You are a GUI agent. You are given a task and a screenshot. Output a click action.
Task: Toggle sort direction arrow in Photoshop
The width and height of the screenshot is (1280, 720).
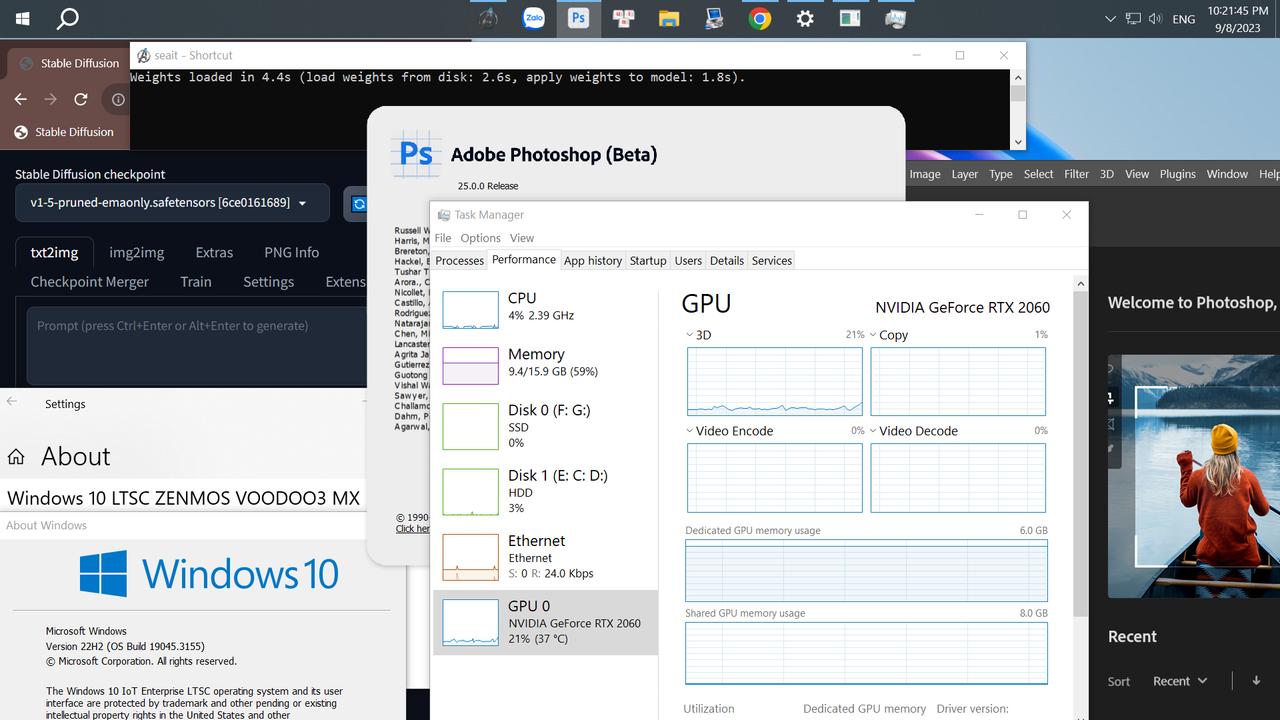point(1257,680)
